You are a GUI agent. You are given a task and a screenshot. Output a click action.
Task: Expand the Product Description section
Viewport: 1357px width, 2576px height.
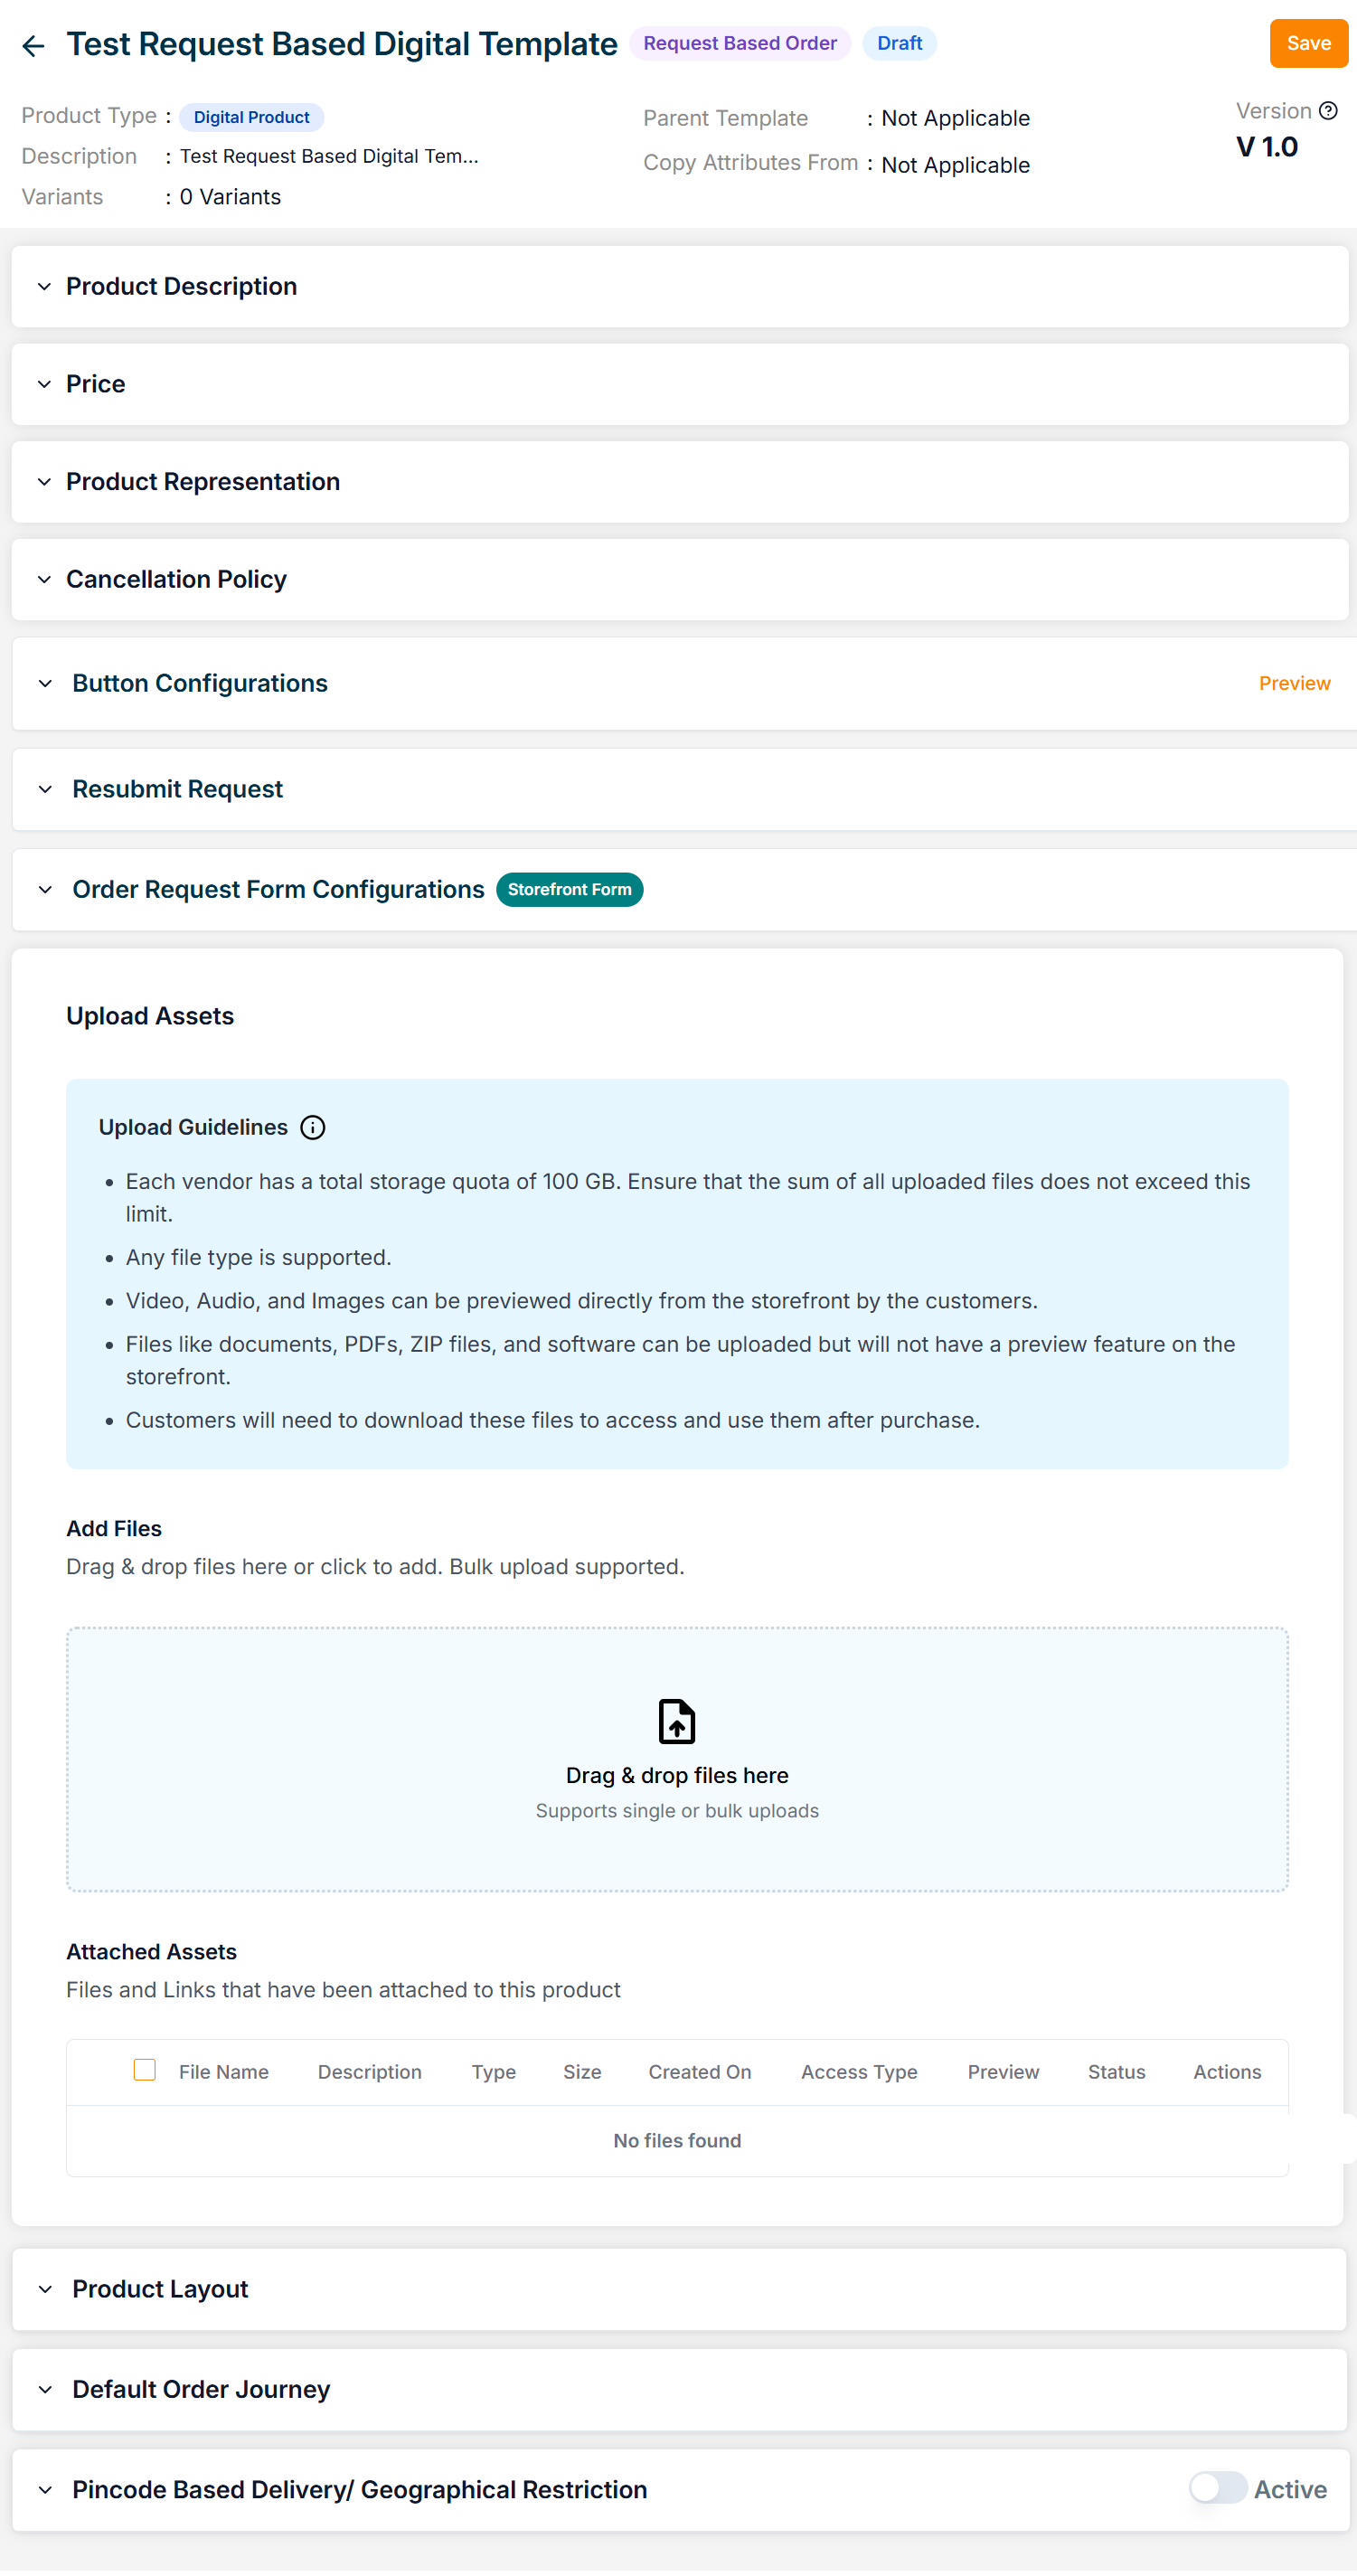click(x=45, y=287)
